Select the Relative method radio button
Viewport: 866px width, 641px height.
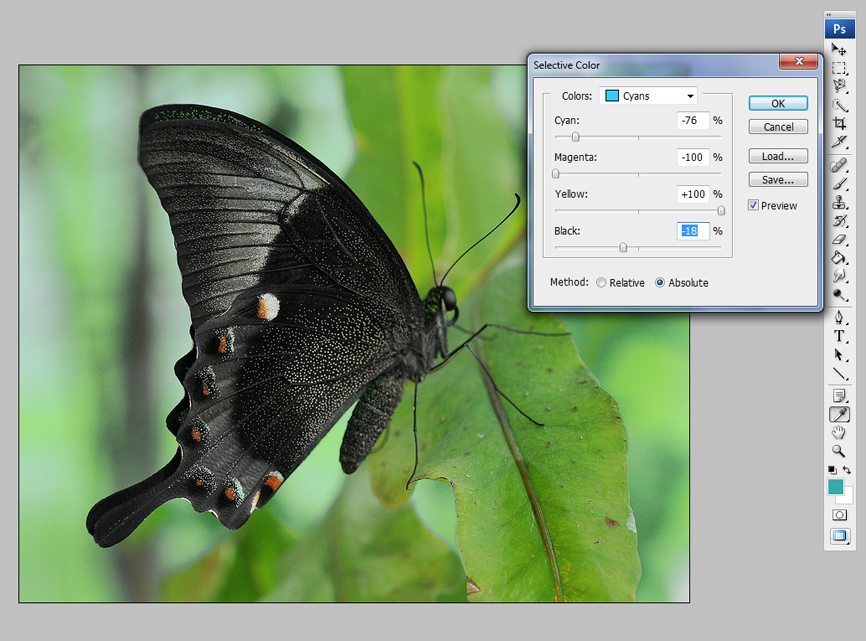(x=601, y=283)
